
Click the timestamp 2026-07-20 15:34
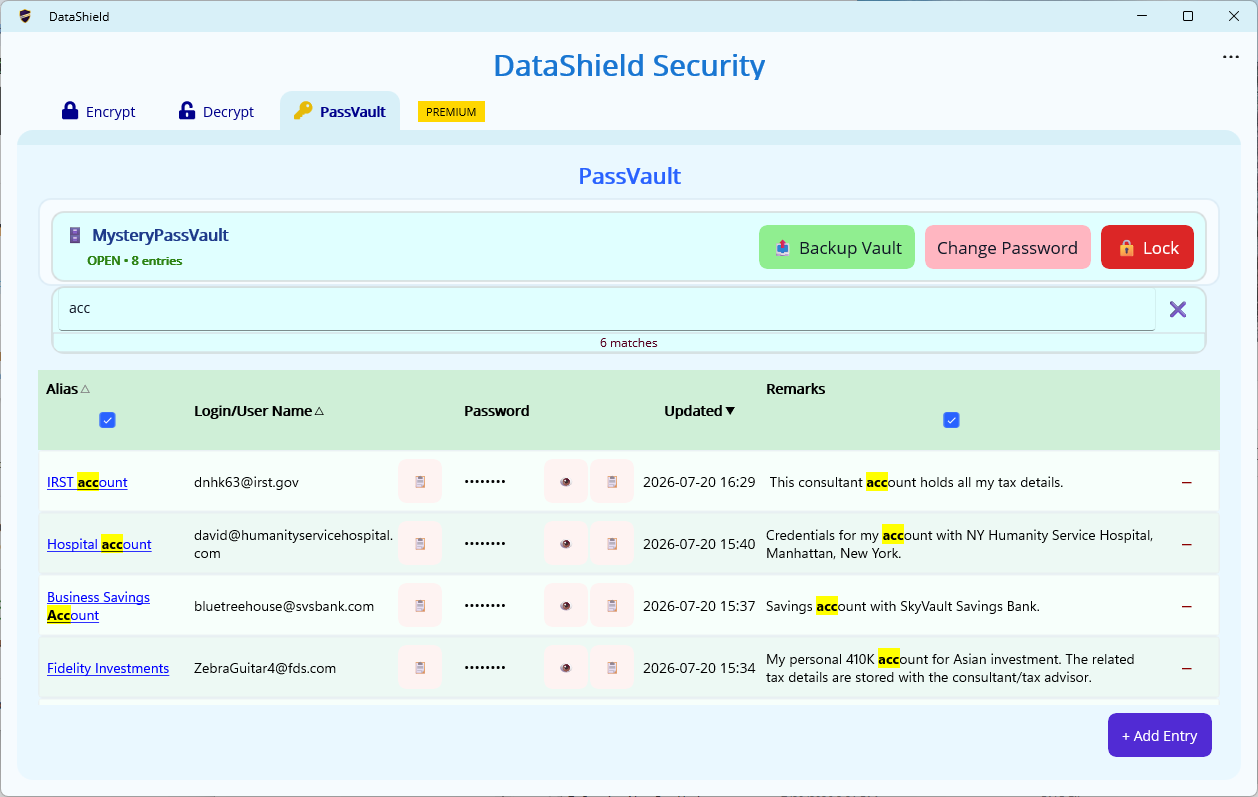[x=699, y=668]
